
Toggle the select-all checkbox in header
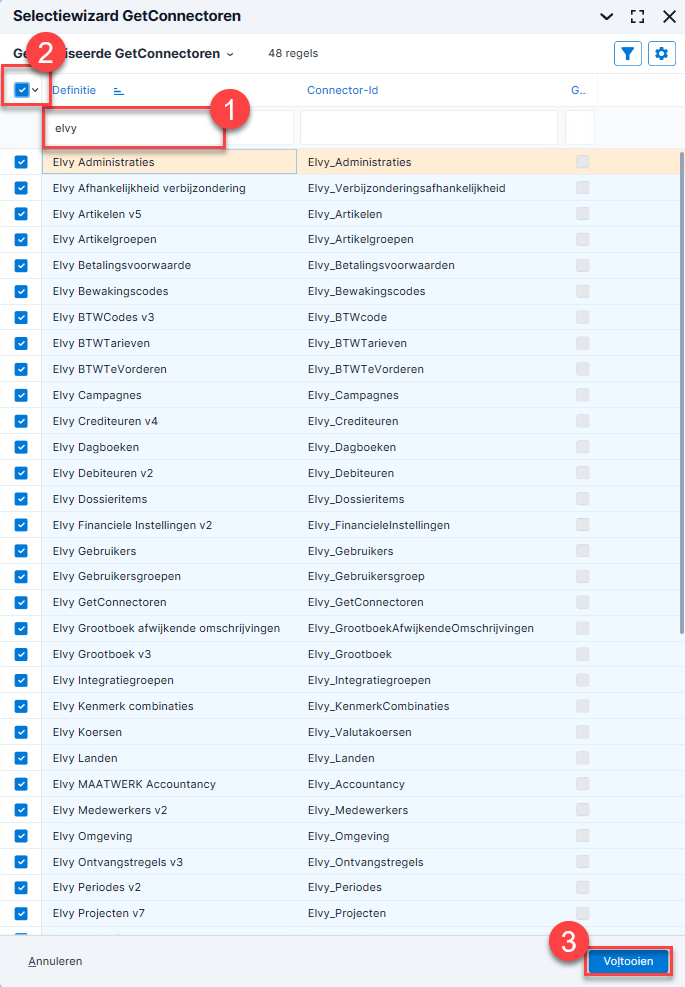22,90
